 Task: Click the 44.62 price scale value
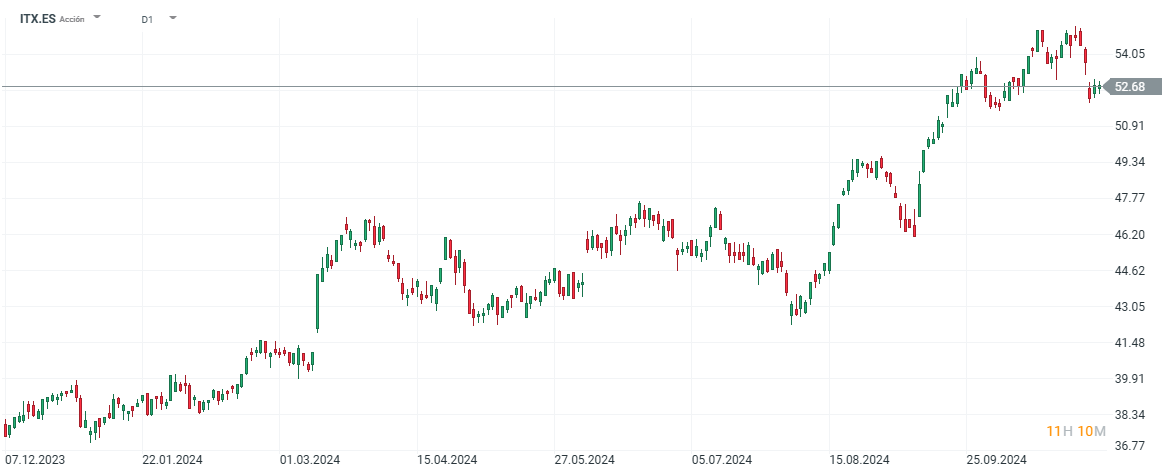(1130, 271)
